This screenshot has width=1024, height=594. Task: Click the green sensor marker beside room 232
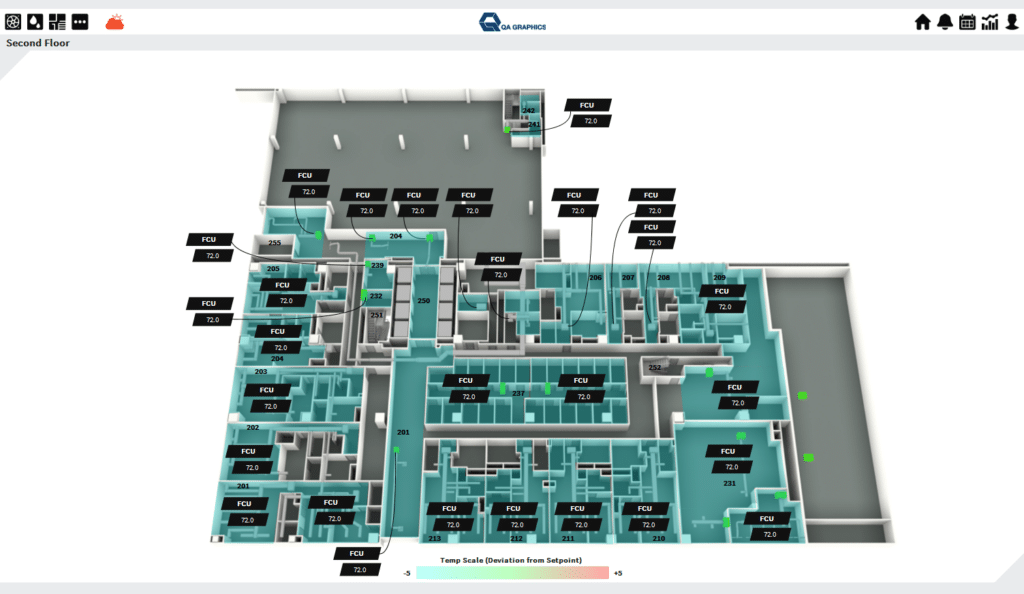click(x=364, y=294)
